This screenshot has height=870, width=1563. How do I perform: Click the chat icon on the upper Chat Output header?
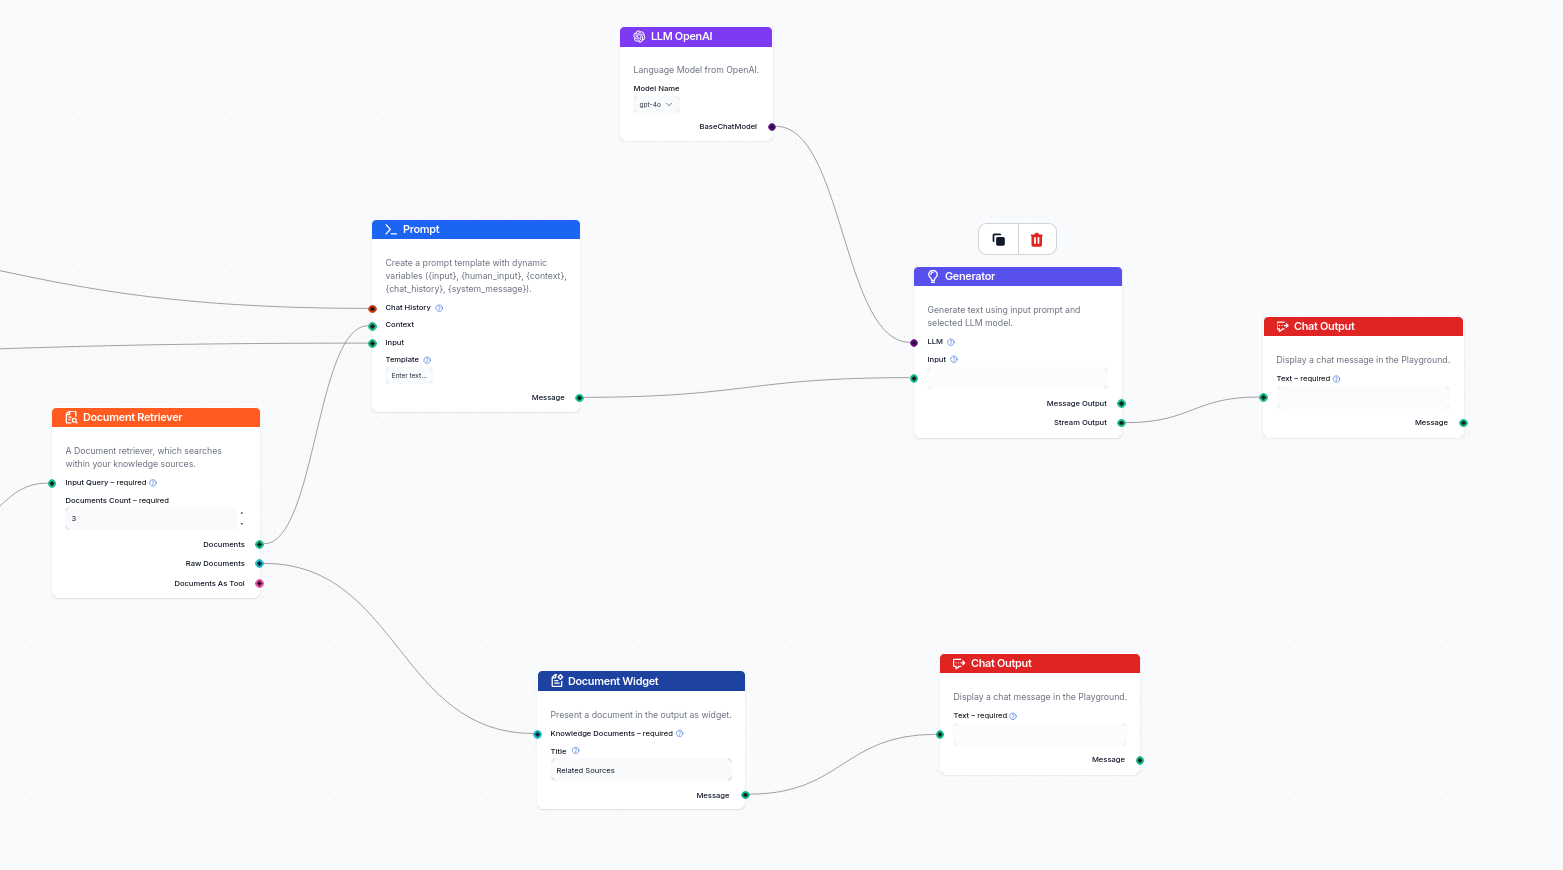coord(1283,326)
